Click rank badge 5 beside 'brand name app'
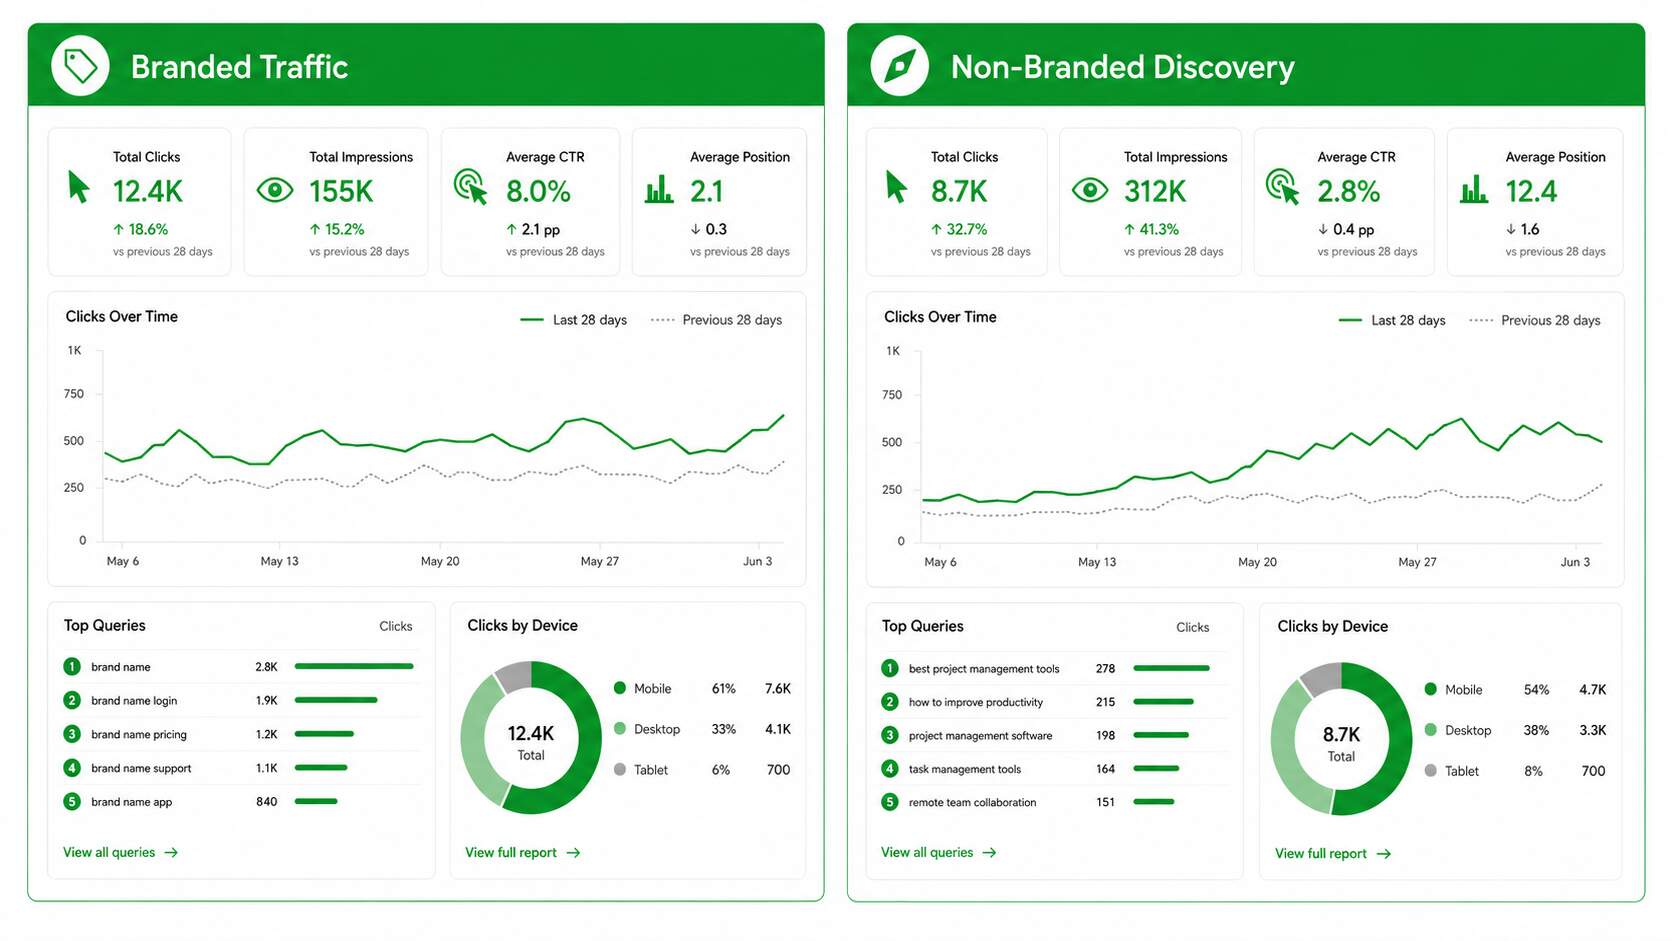This screenshot has width=1672, height=941. pos(72,801)
